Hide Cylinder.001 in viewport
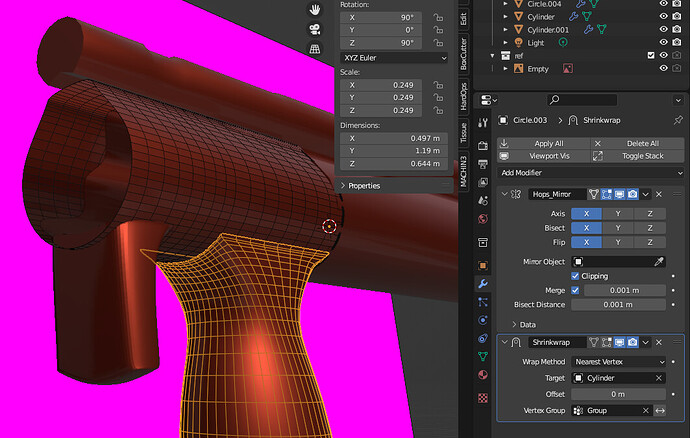This screenshot has height=438, width=690. (x=664, y=29)
